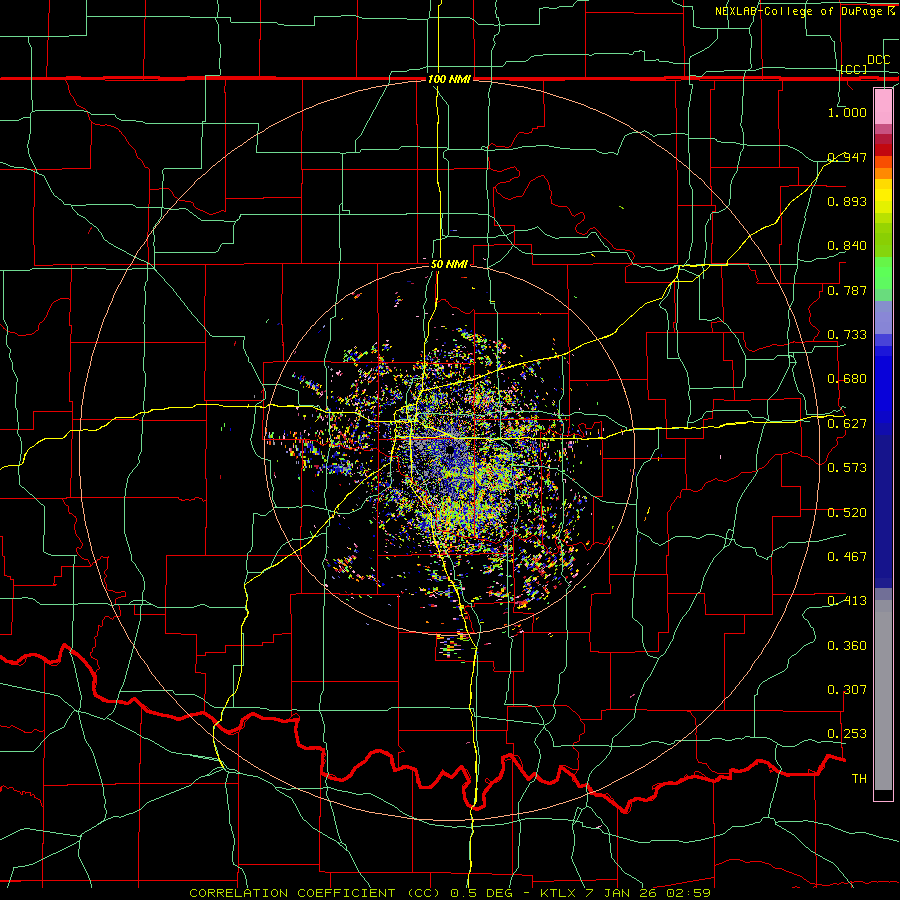Select the 0.253 legend value
Image resolution: width=900 pixels, height=900 pixels.
[x=847, y=734]
